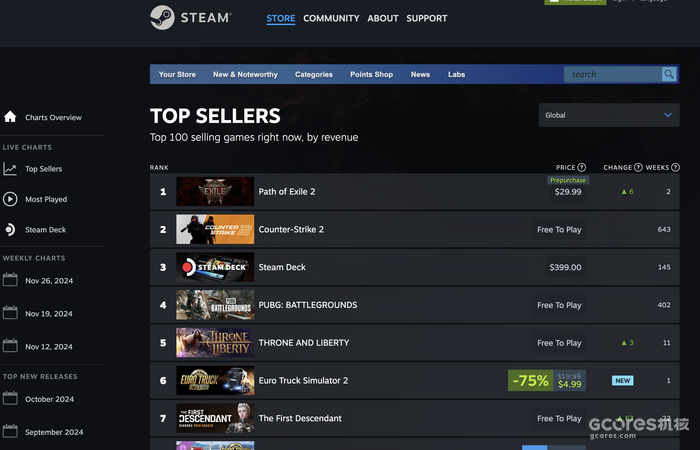Click calendar icon beside October 2024
700x450 pixels.
[10, 399]
